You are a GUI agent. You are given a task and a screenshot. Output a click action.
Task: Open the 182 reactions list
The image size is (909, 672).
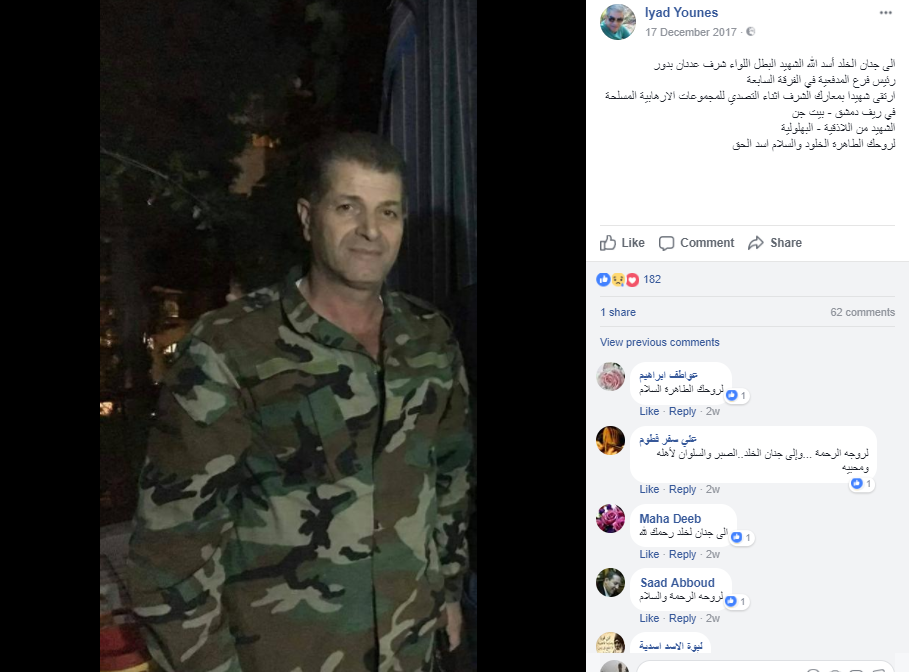coord(628,279)
